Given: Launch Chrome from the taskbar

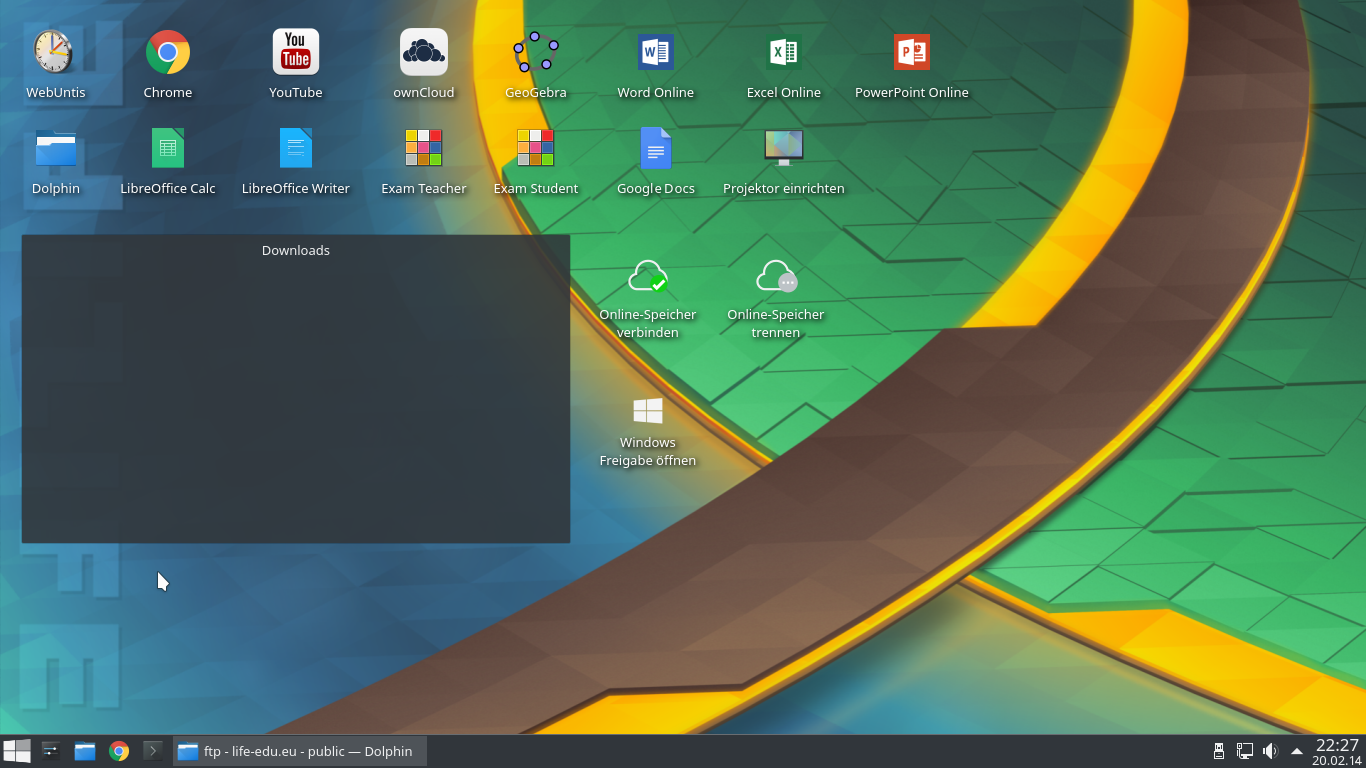Looking at the screenshot, I should 119,751.
